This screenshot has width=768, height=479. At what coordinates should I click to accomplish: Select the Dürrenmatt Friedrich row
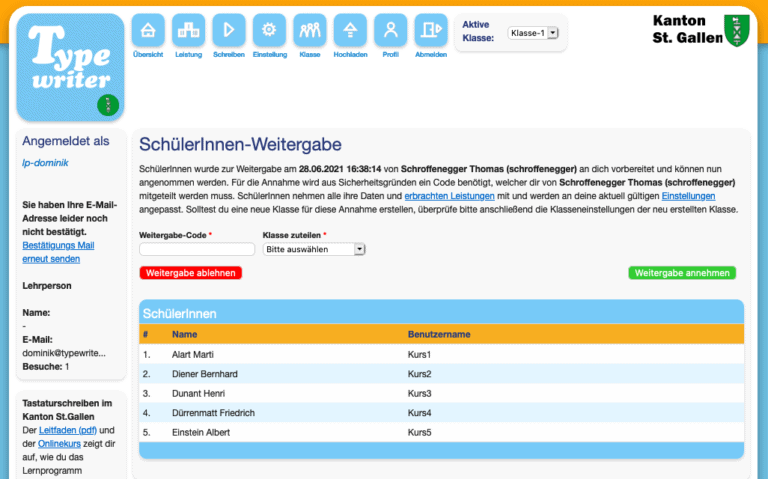pos(441,413)
